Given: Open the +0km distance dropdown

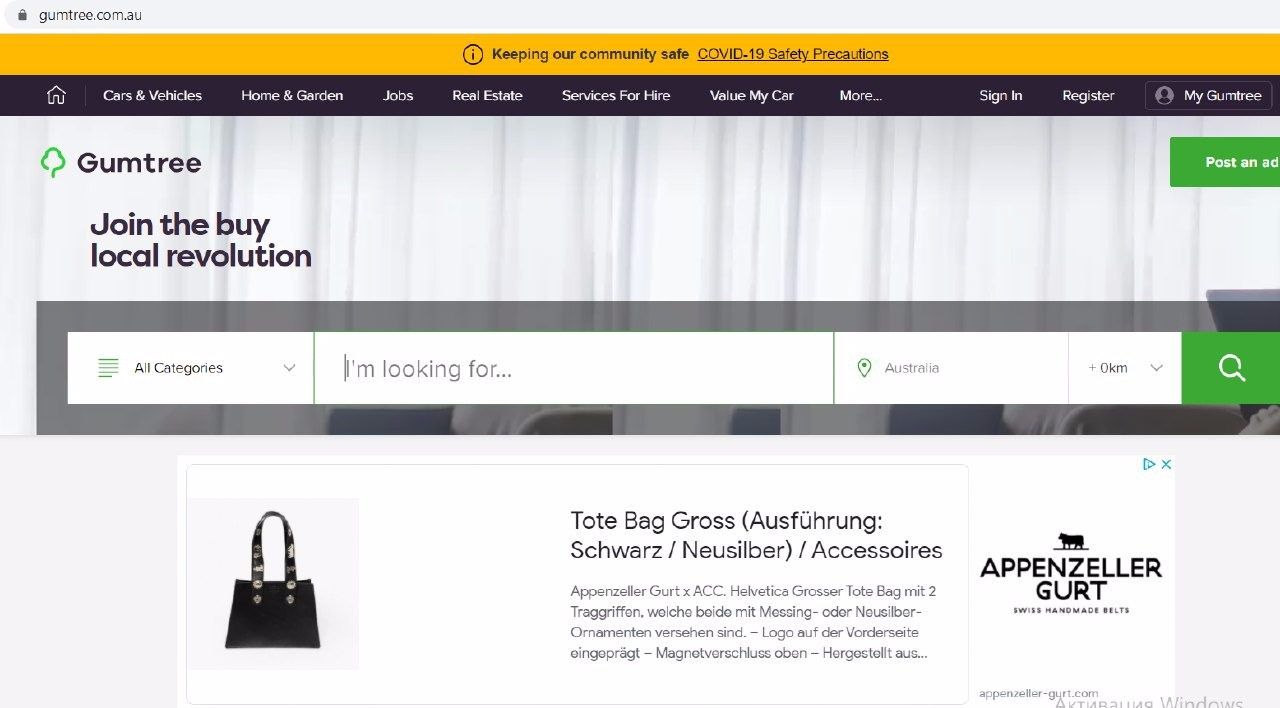Looking at the screenshot, I should (x=1125, y=368).
